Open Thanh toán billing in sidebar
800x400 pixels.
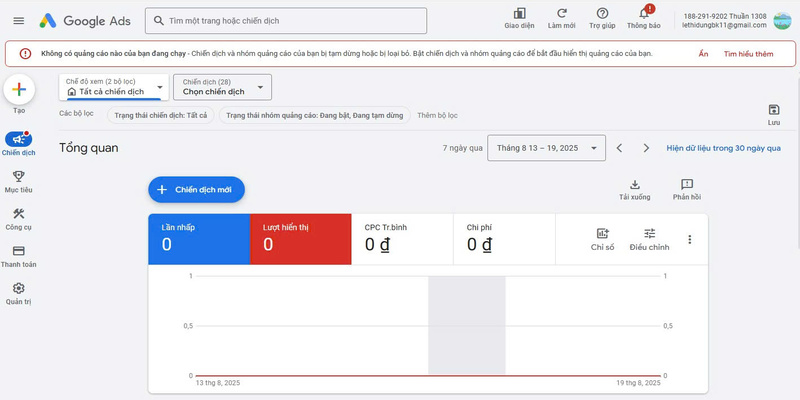[18, 256]
